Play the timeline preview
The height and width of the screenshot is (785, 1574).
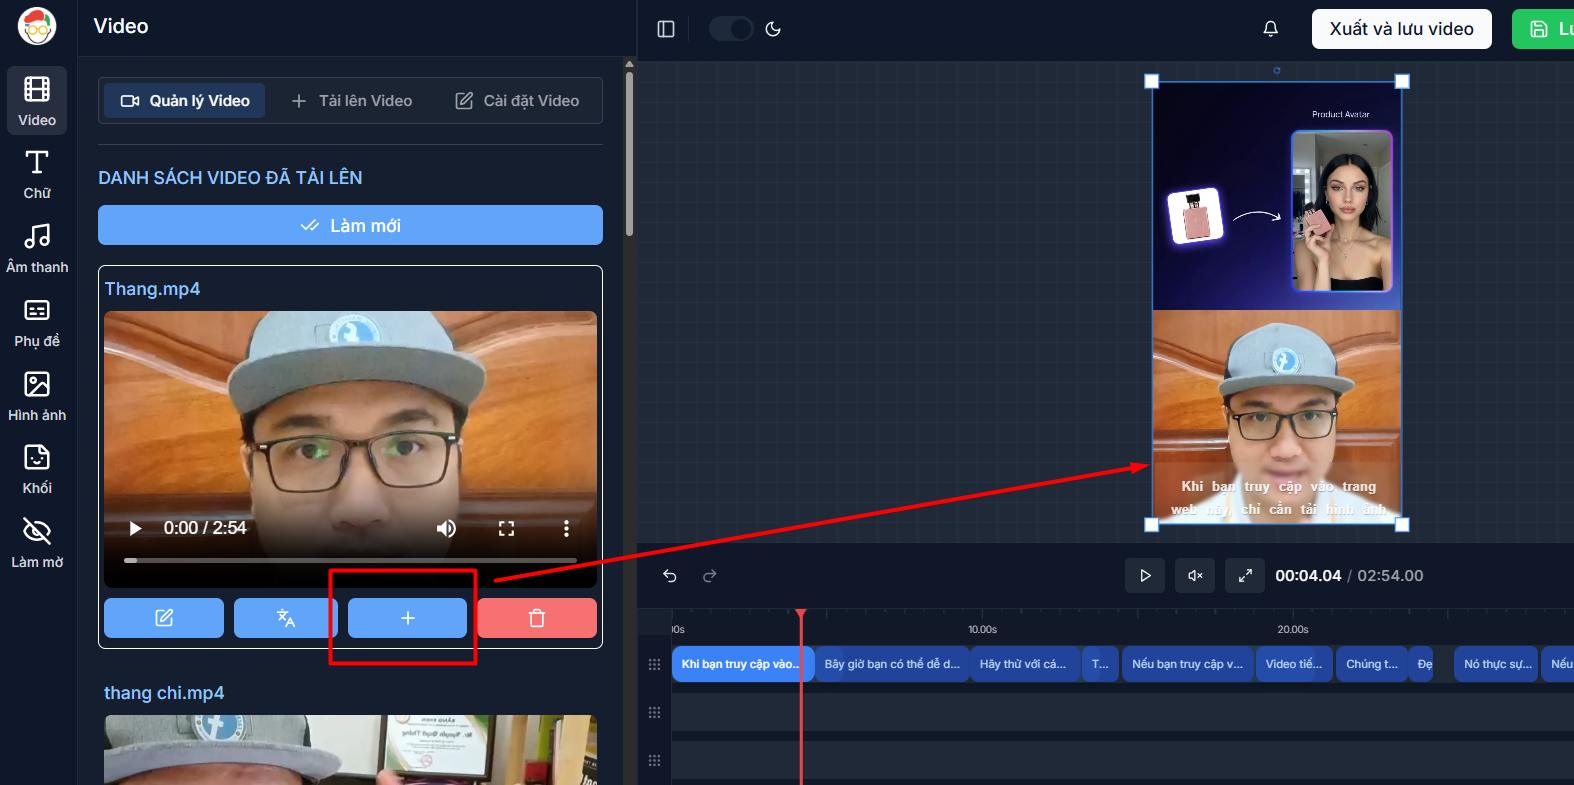pyautogui.click(x=1145, y=576)
